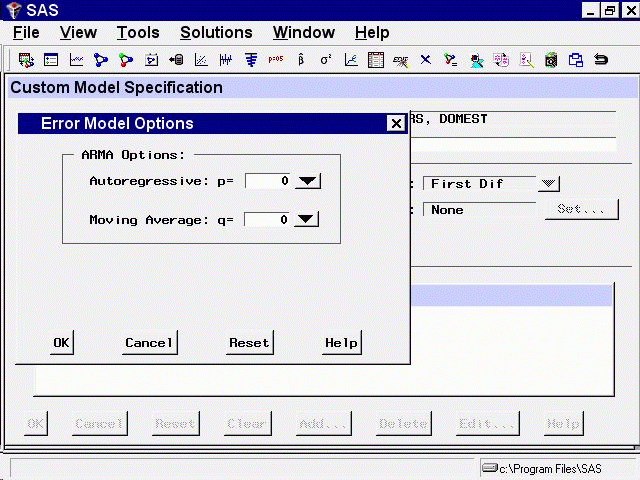Open the Tools menu

tap(138, 33)
